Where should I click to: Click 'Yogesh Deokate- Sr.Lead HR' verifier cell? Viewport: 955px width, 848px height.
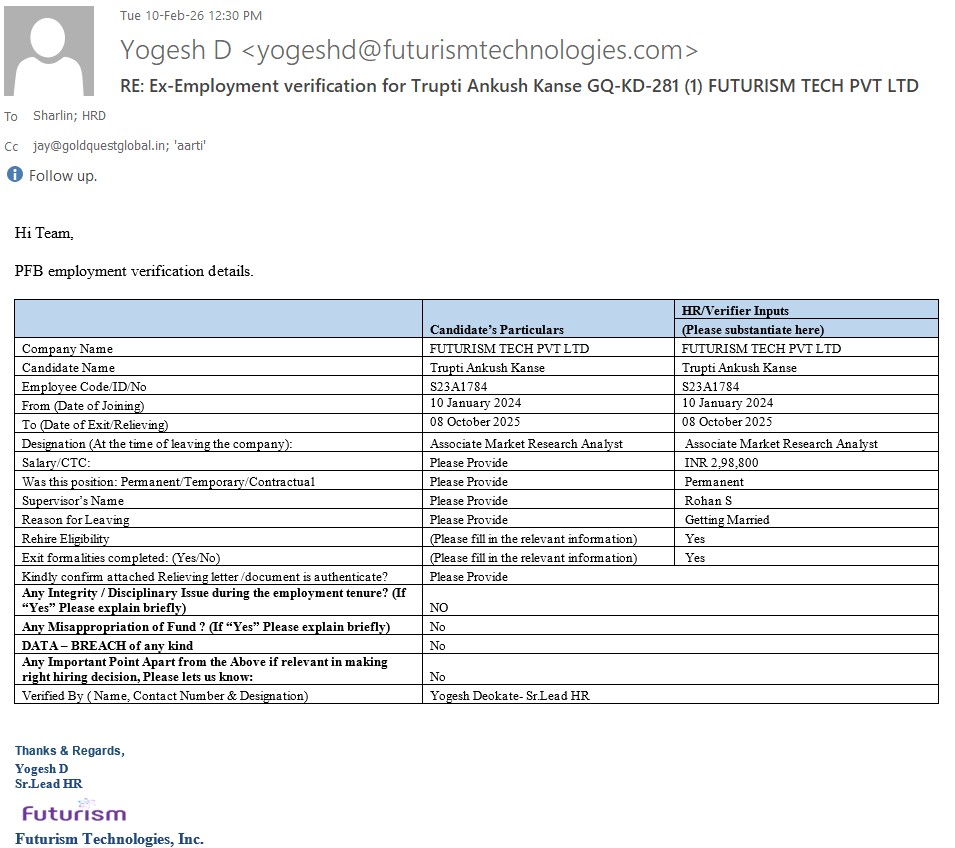pyautogui.click(x=509, y=695)
